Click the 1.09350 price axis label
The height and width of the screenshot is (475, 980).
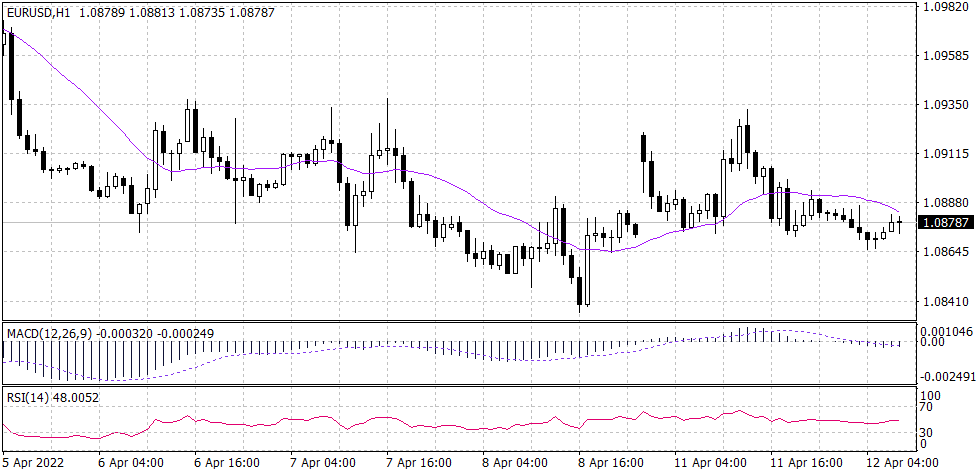coord(946,105)
